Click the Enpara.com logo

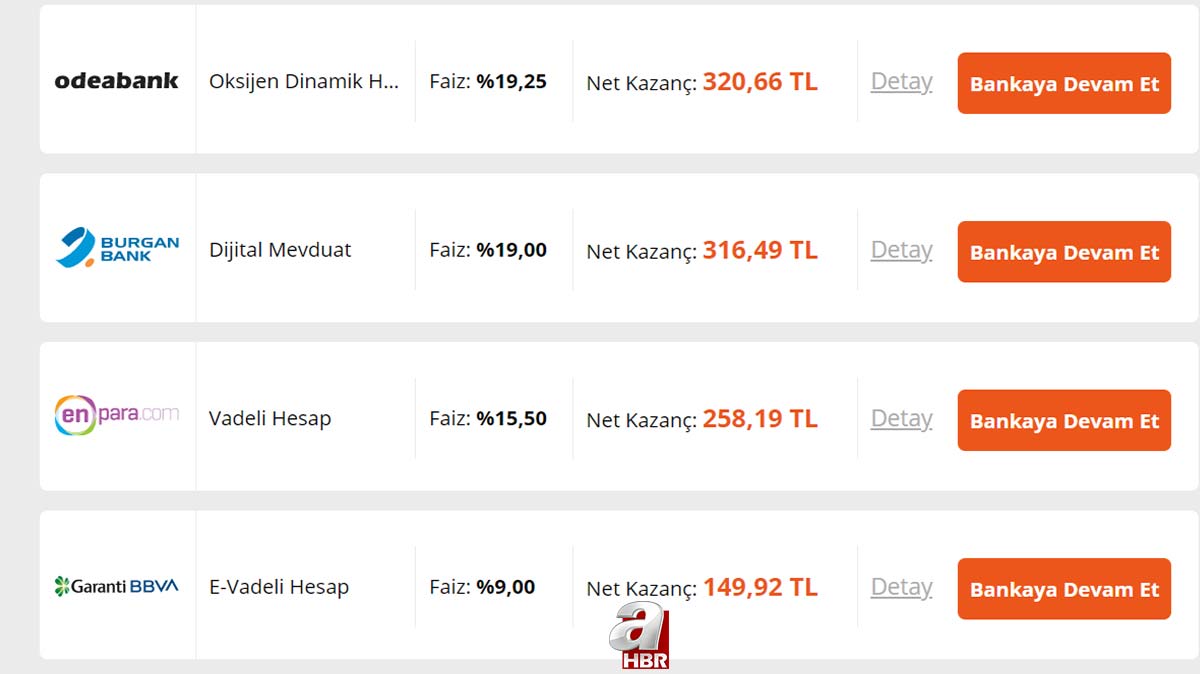(x=117, y=416)
